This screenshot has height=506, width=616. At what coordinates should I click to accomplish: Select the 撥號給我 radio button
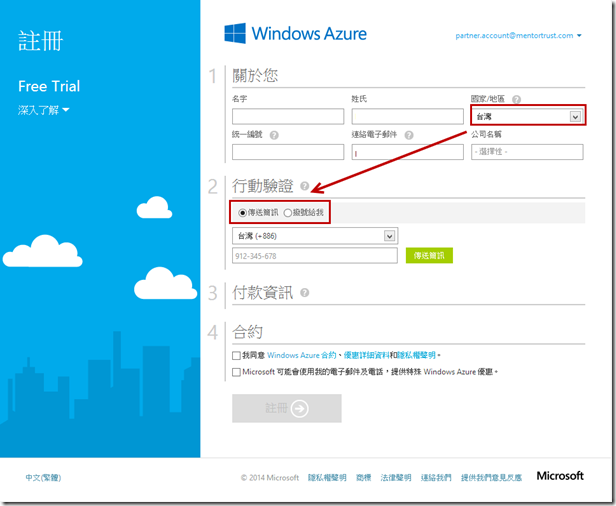point(288,213)
